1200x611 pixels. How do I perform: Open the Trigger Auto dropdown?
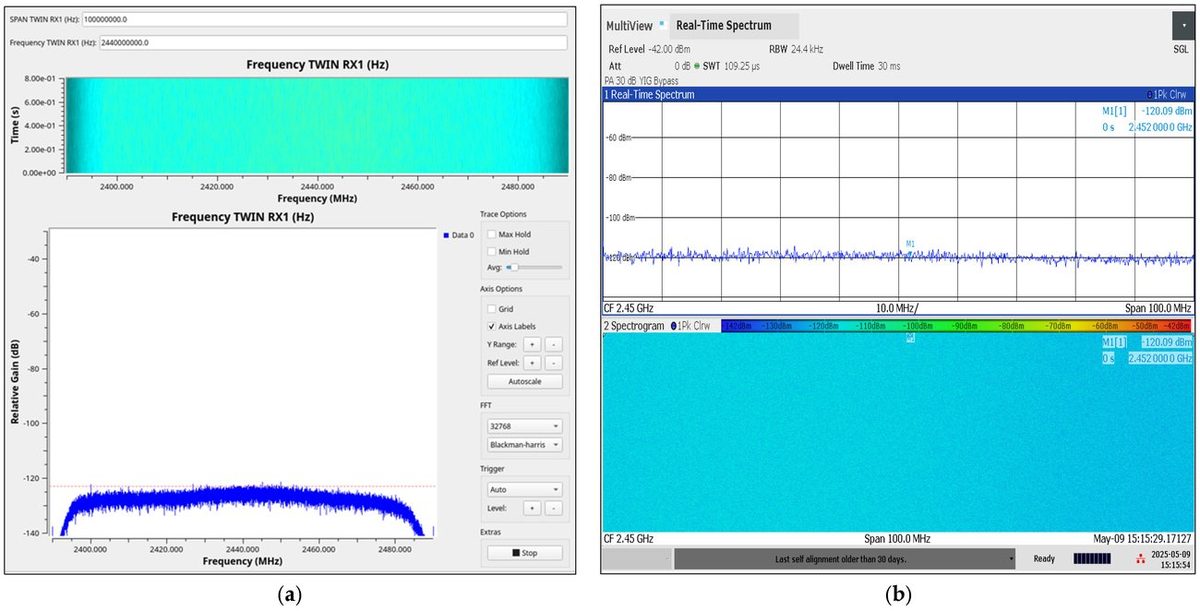pyautogui.click(x=524, y=490)
